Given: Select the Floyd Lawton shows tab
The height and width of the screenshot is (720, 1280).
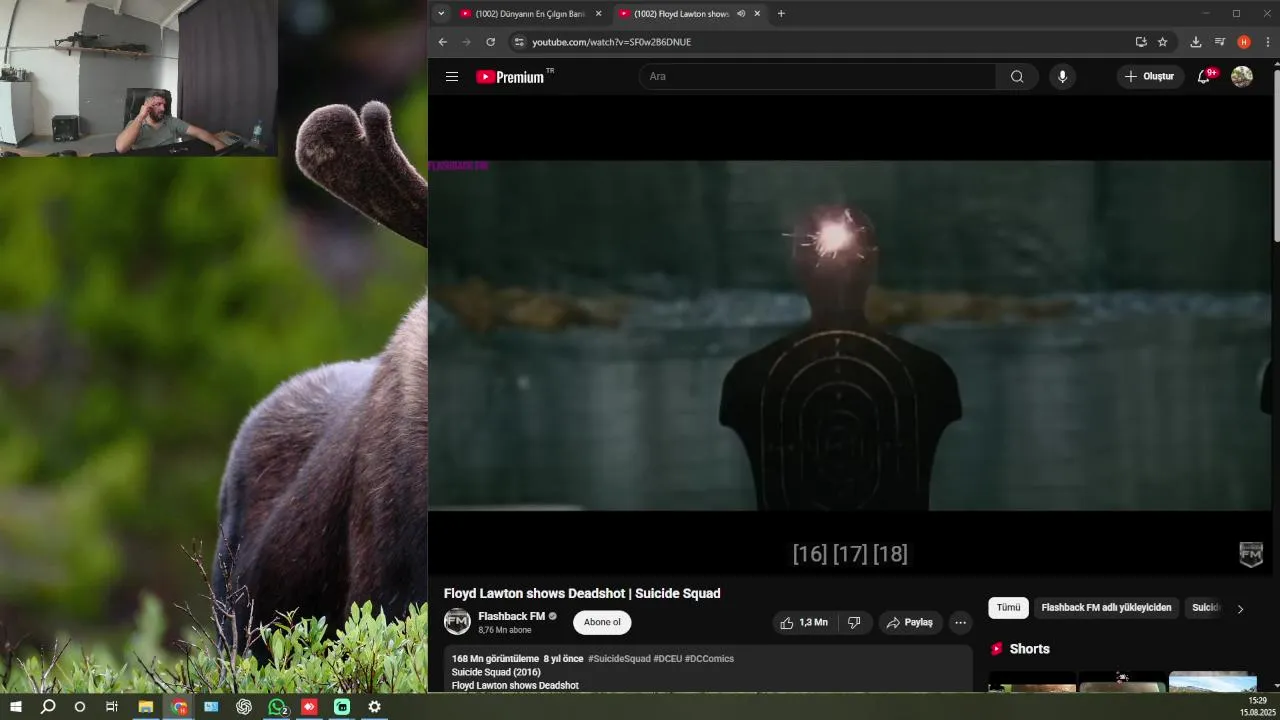Looking at the screenshot, I should (x=681, y=14).
